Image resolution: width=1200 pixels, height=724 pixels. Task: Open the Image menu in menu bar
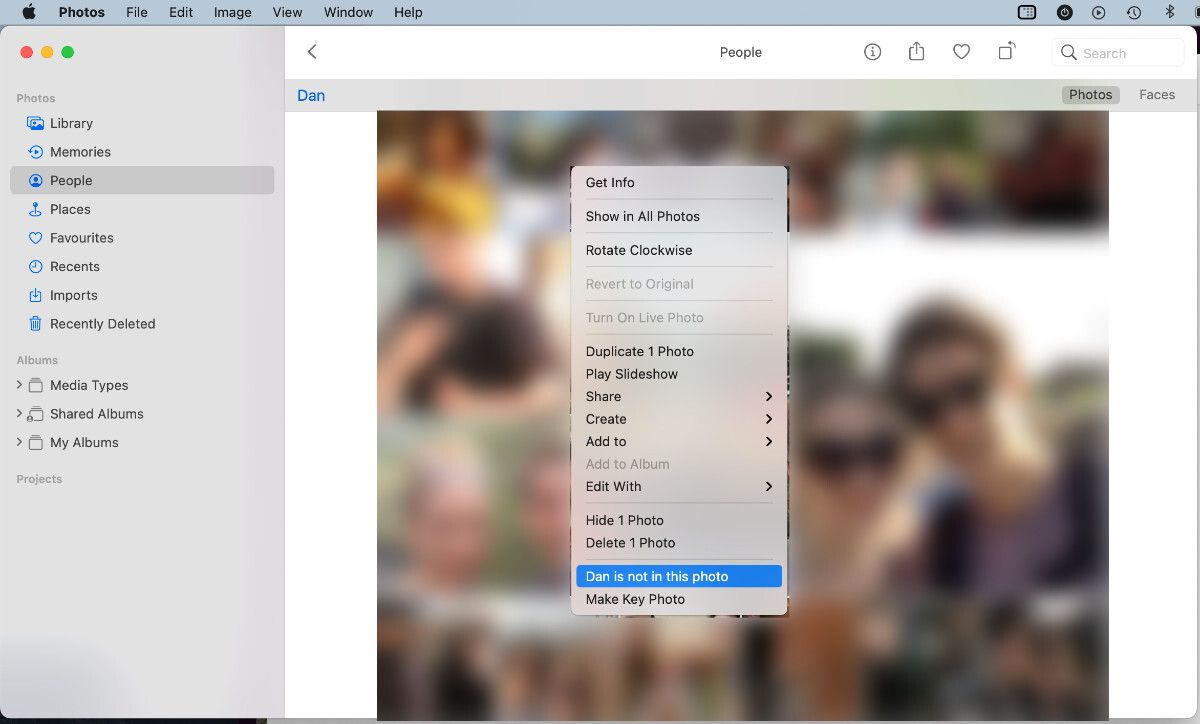point(232,12)
